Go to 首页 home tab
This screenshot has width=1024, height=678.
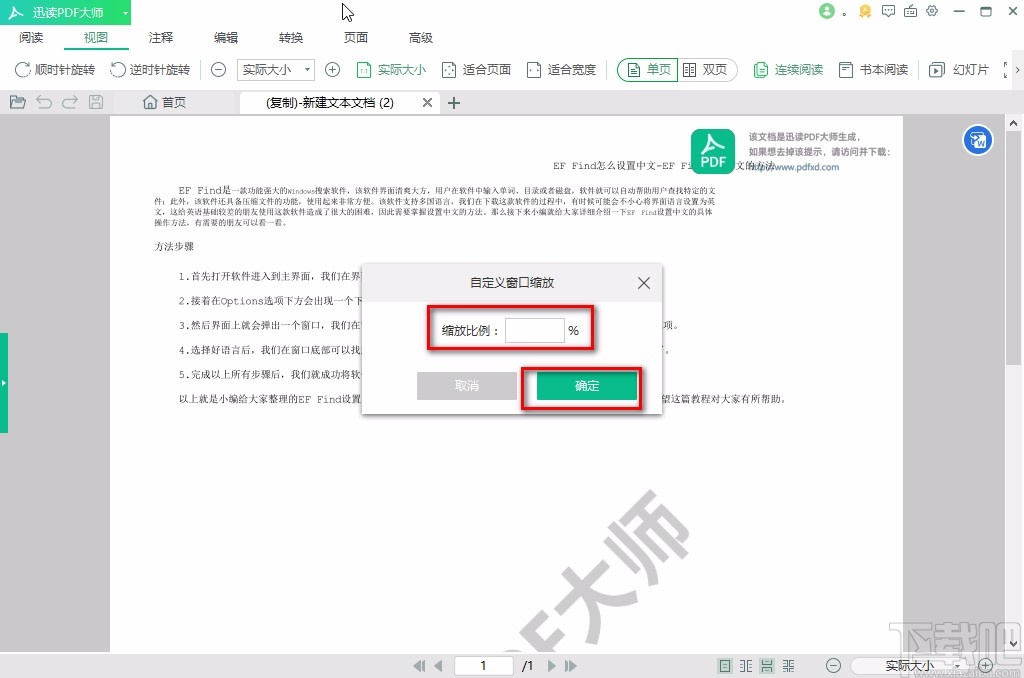(165, 103)
